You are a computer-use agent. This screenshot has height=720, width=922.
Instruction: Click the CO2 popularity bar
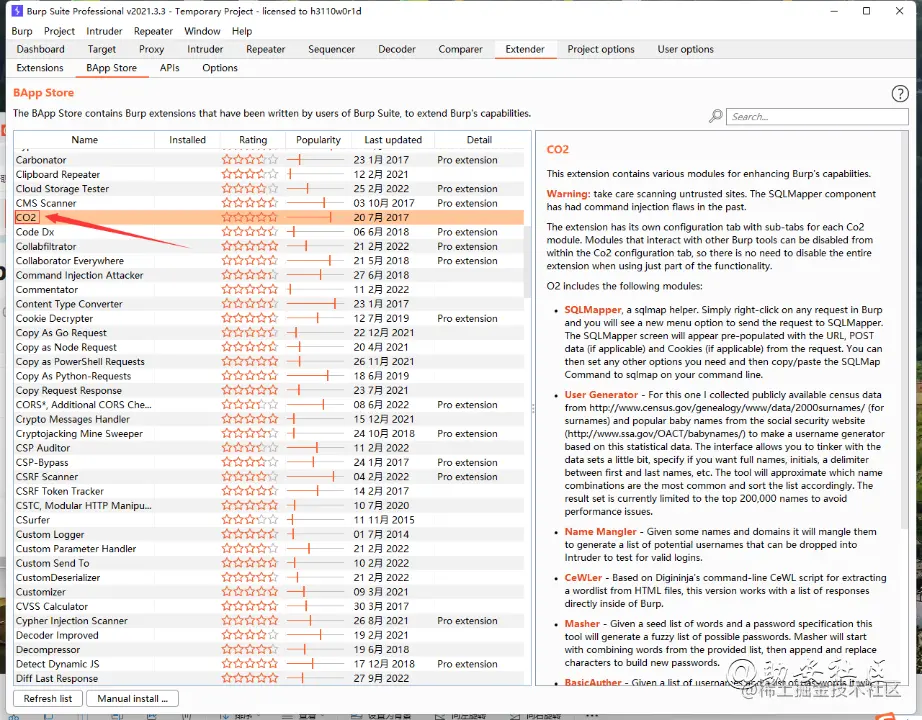[316, 218]
